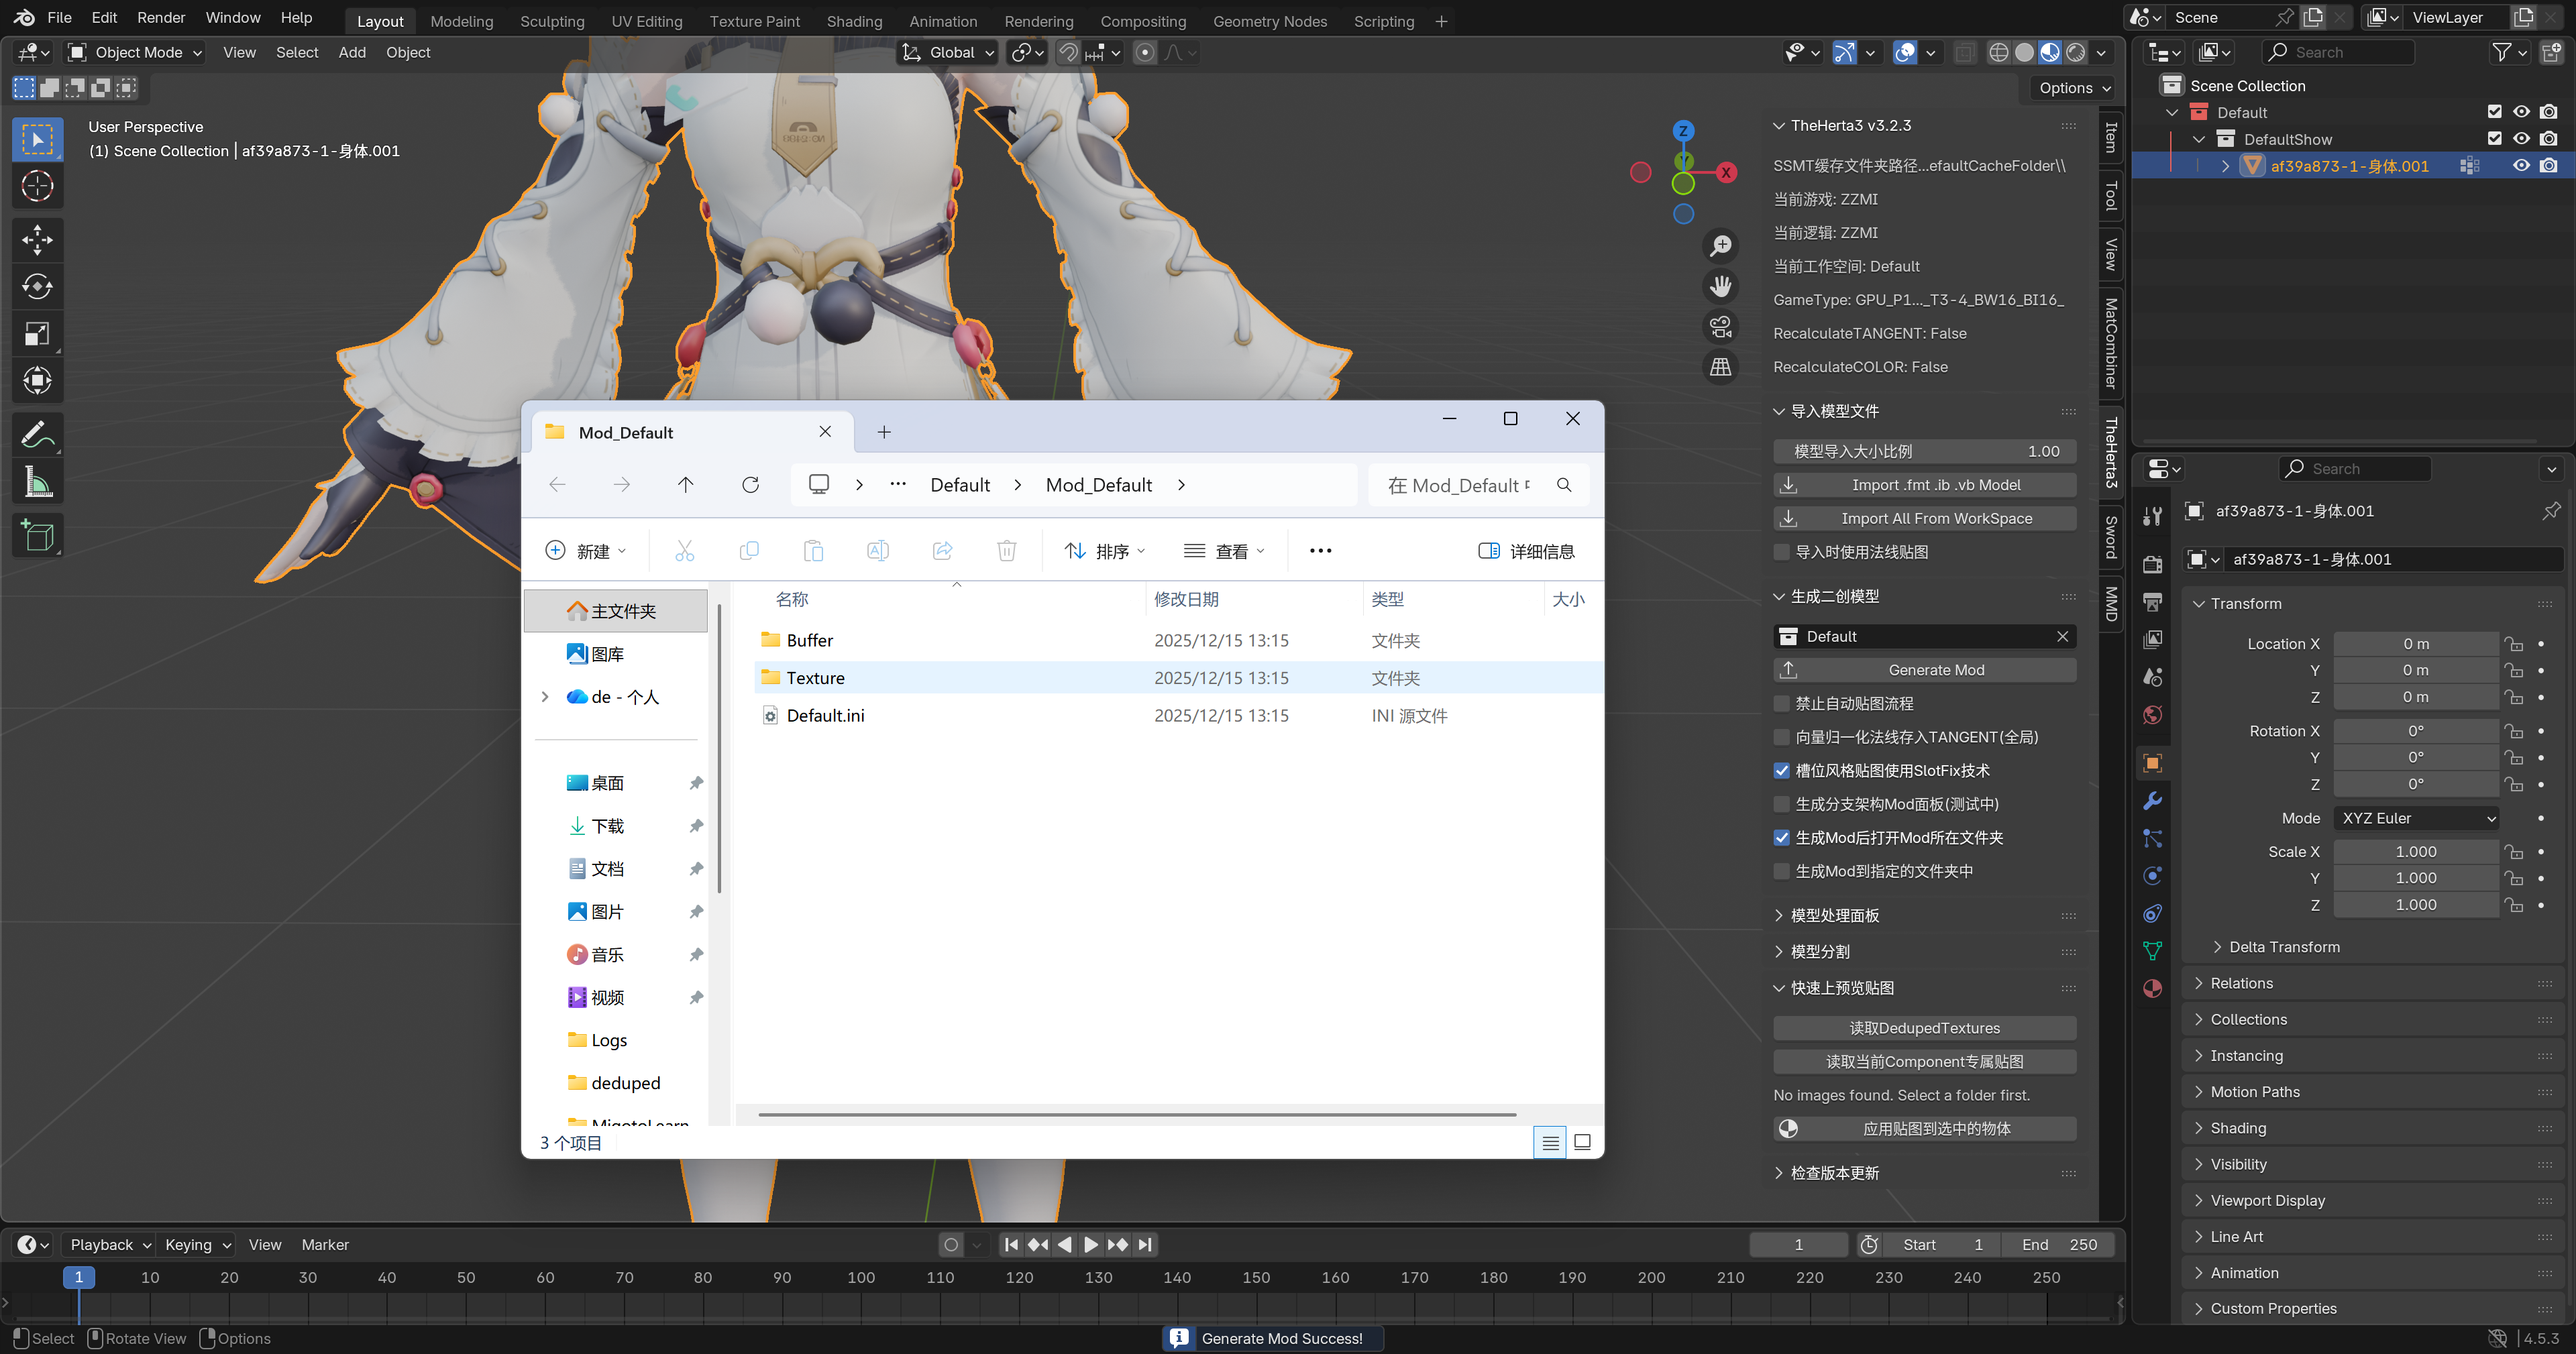This screenshot has height=1354, width=2576.
Task: Open the Modifiers wrench tab in Properties
Action: click(2153, 801)
